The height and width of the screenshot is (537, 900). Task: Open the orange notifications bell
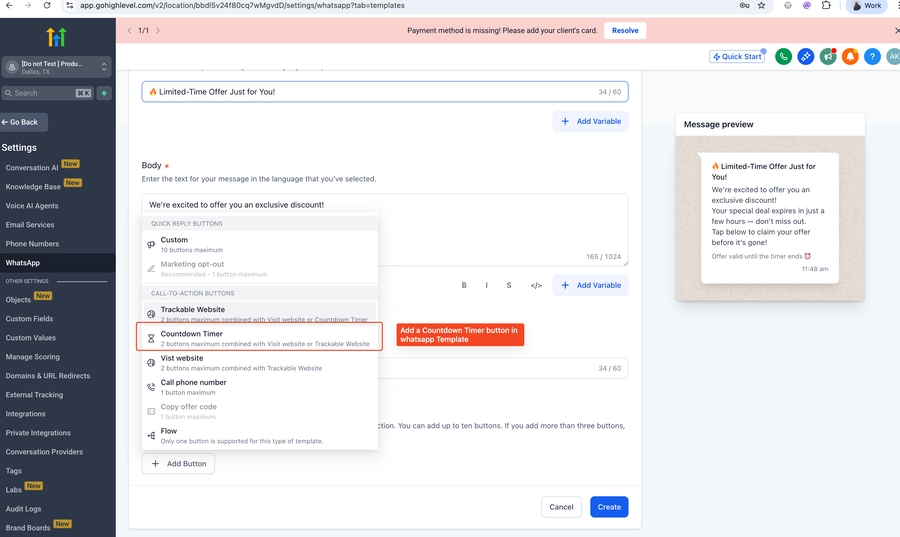point(850,57)
